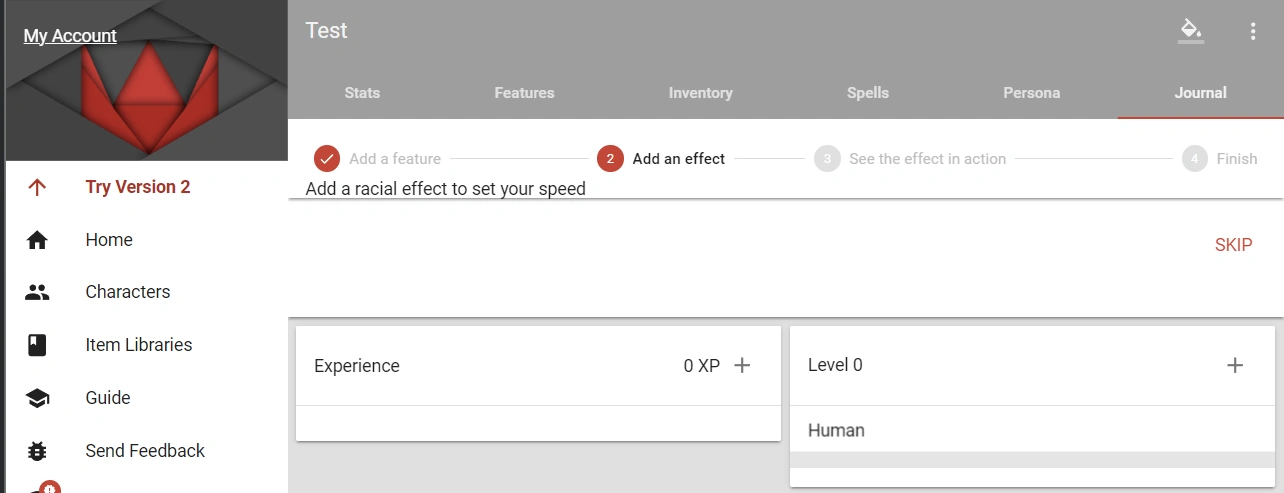Select the Human race entry
This screenshot has height=493, width=1284.
(837, 431)
